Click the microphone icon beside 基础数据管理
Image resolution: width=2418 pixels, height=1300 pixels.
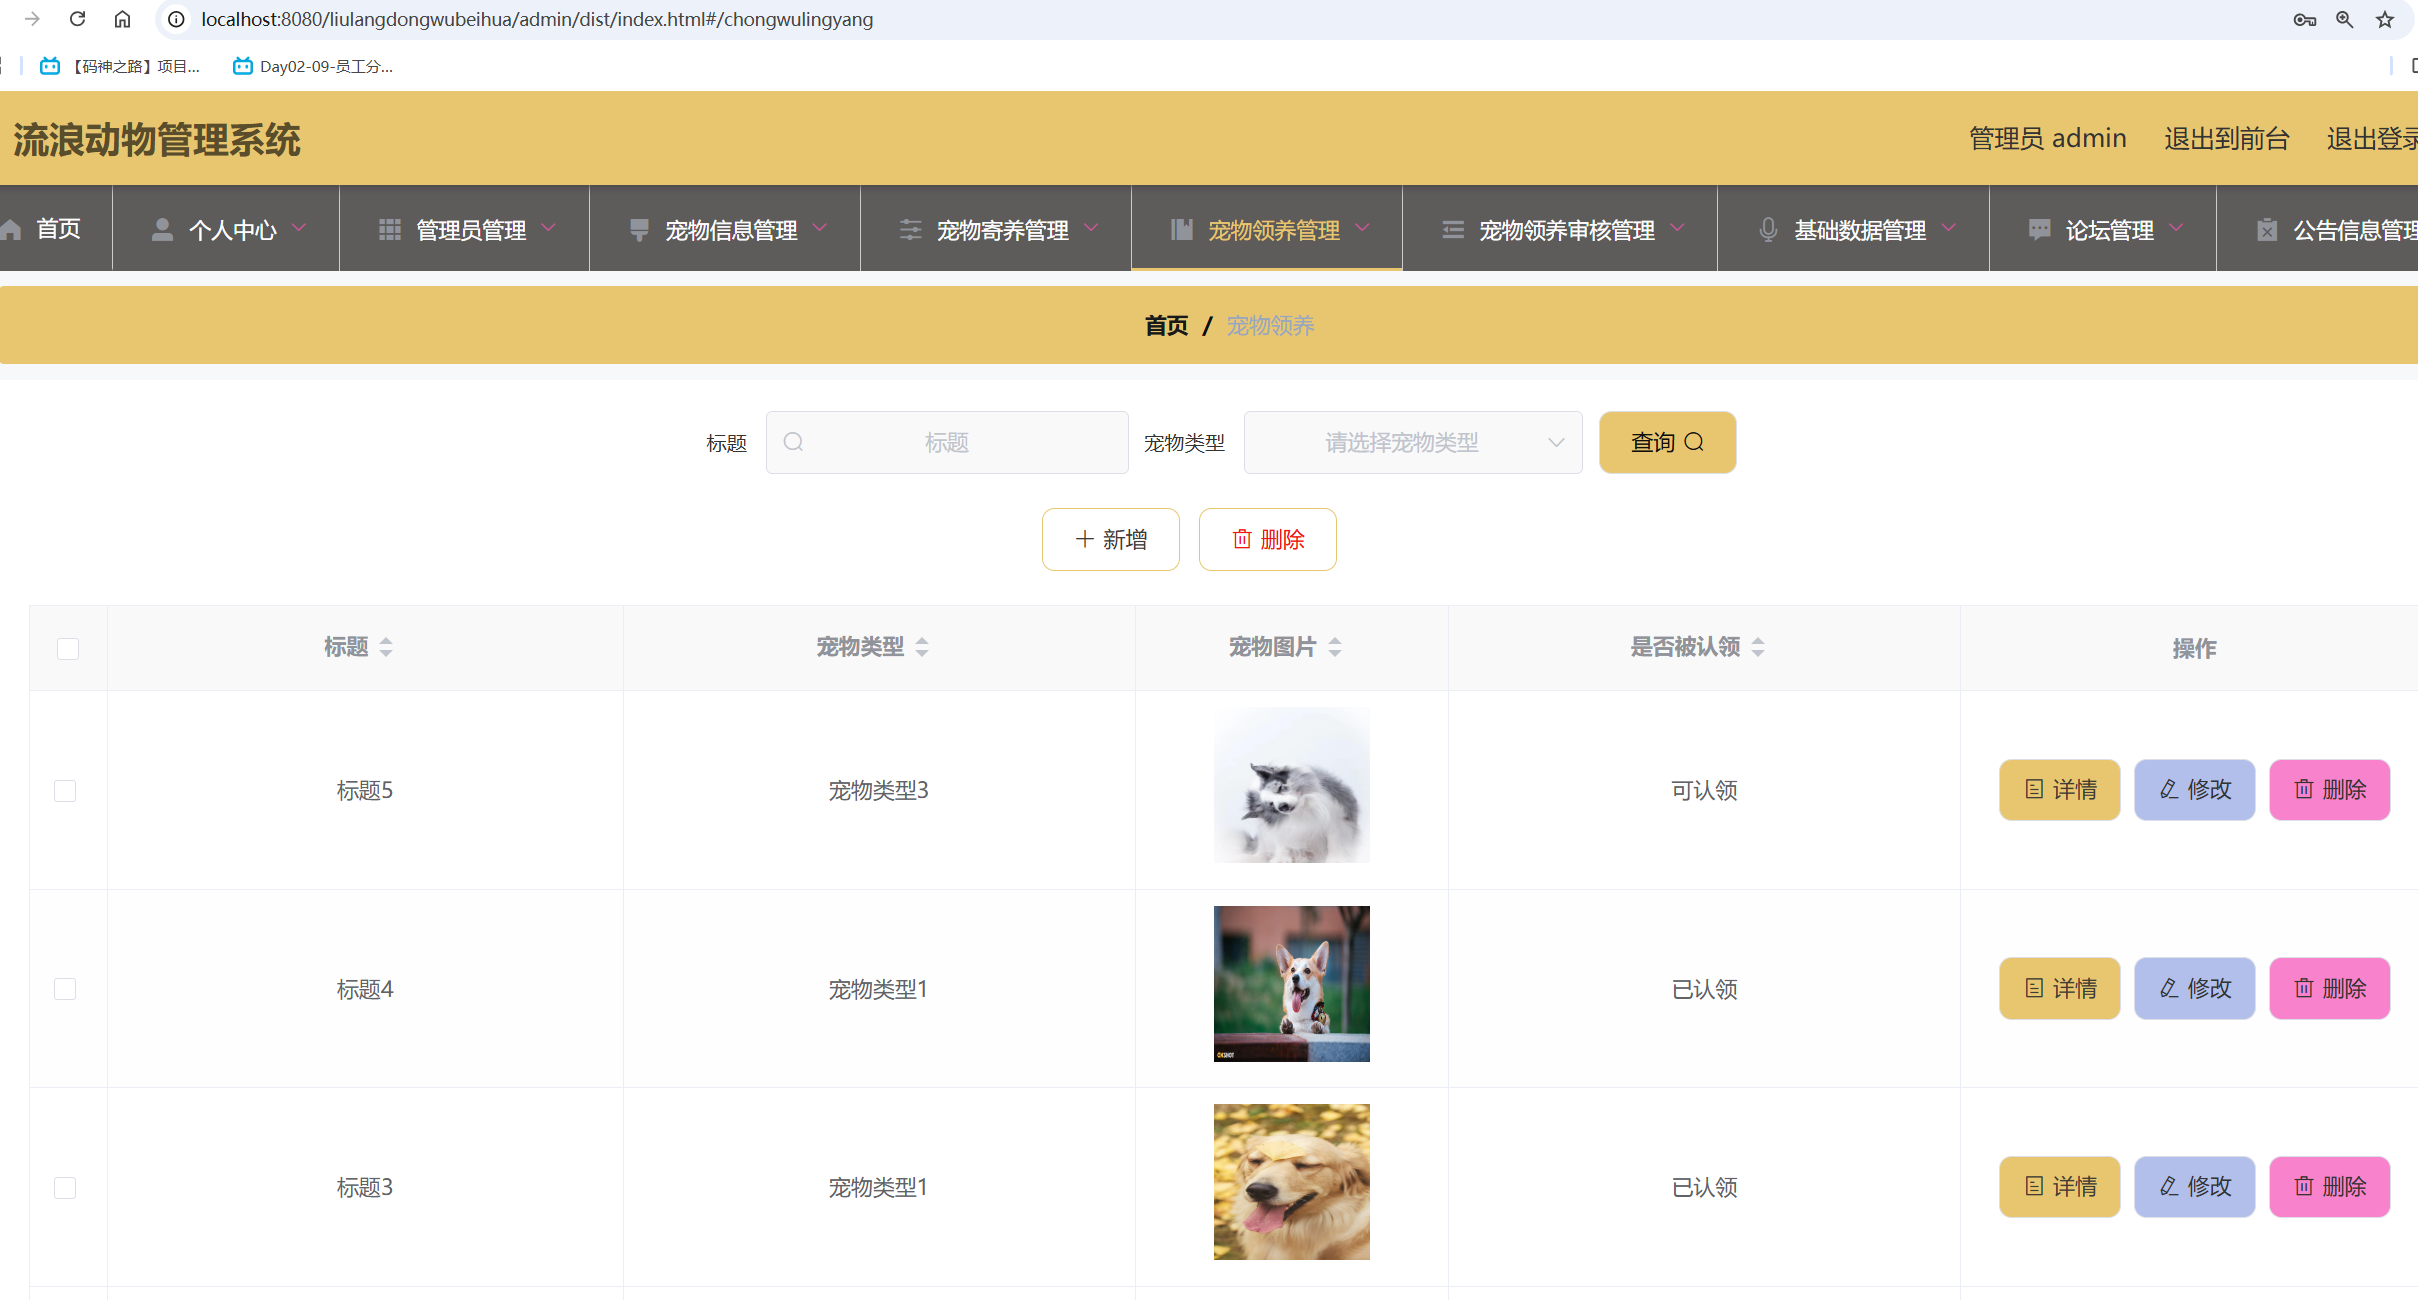tap(1768, 229)
